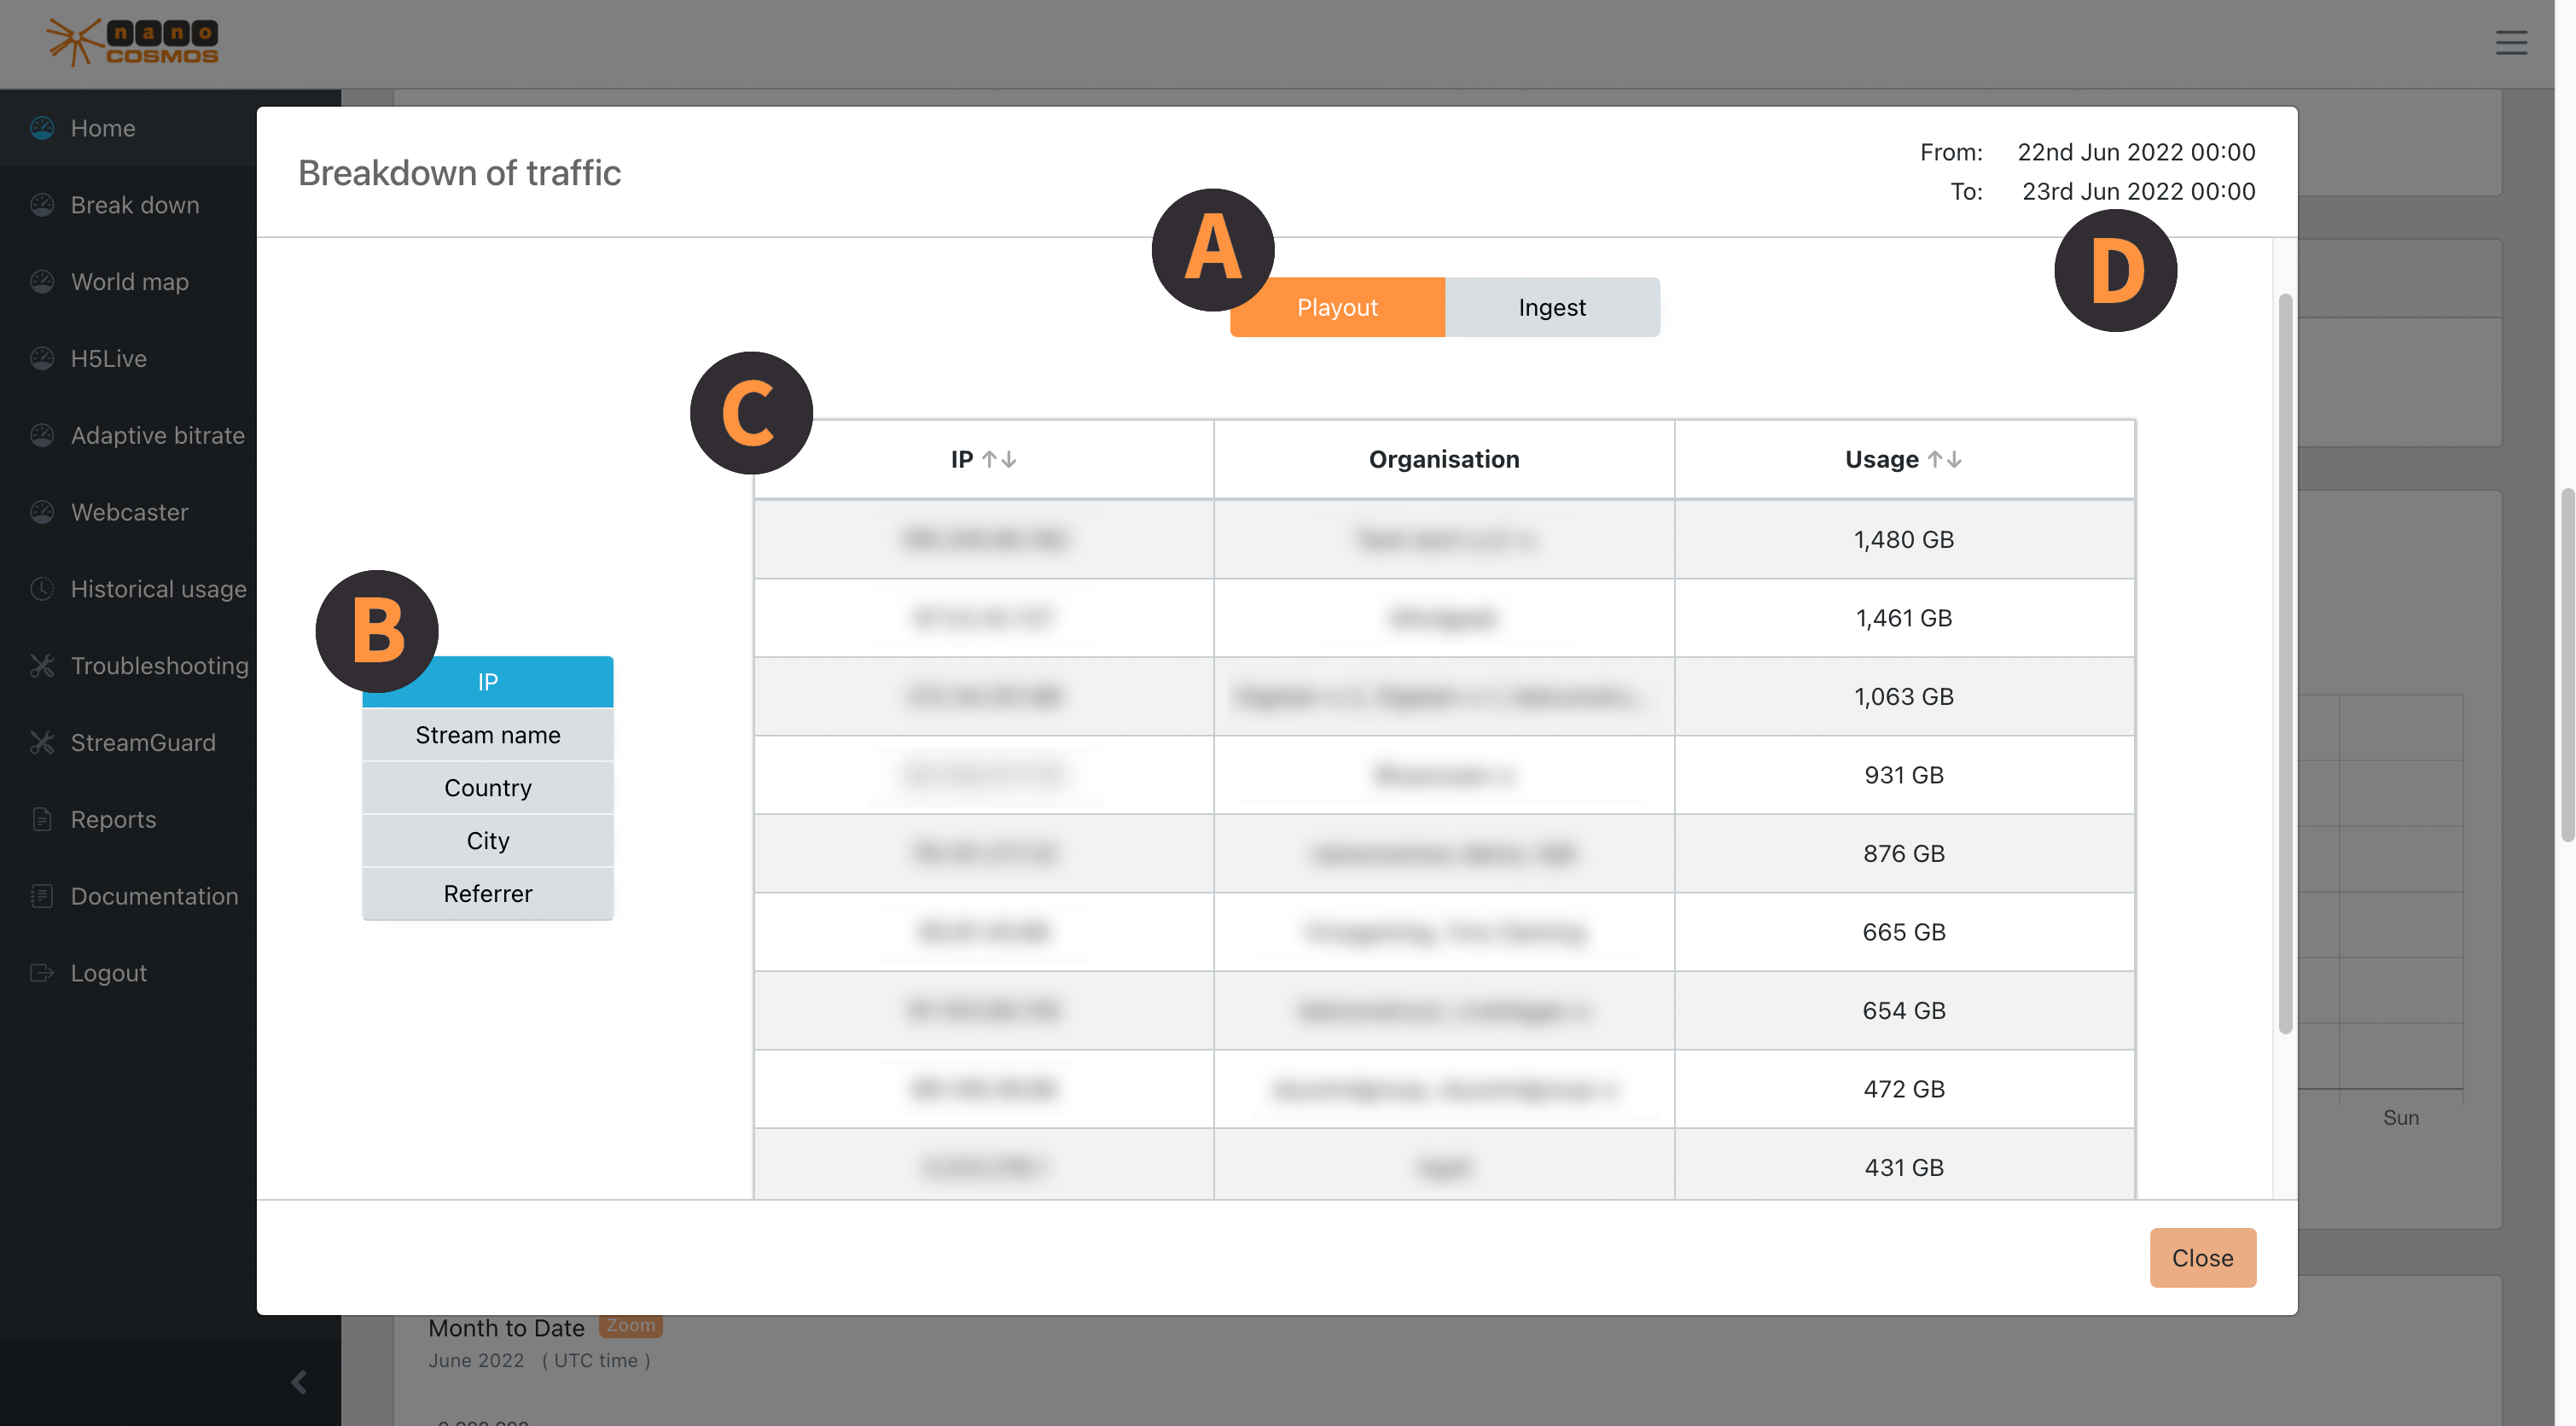Open Webcaster in the sidebar
Image resolution: width=2576 pixels, height=1426 pixels.
[x=130, y=512]
